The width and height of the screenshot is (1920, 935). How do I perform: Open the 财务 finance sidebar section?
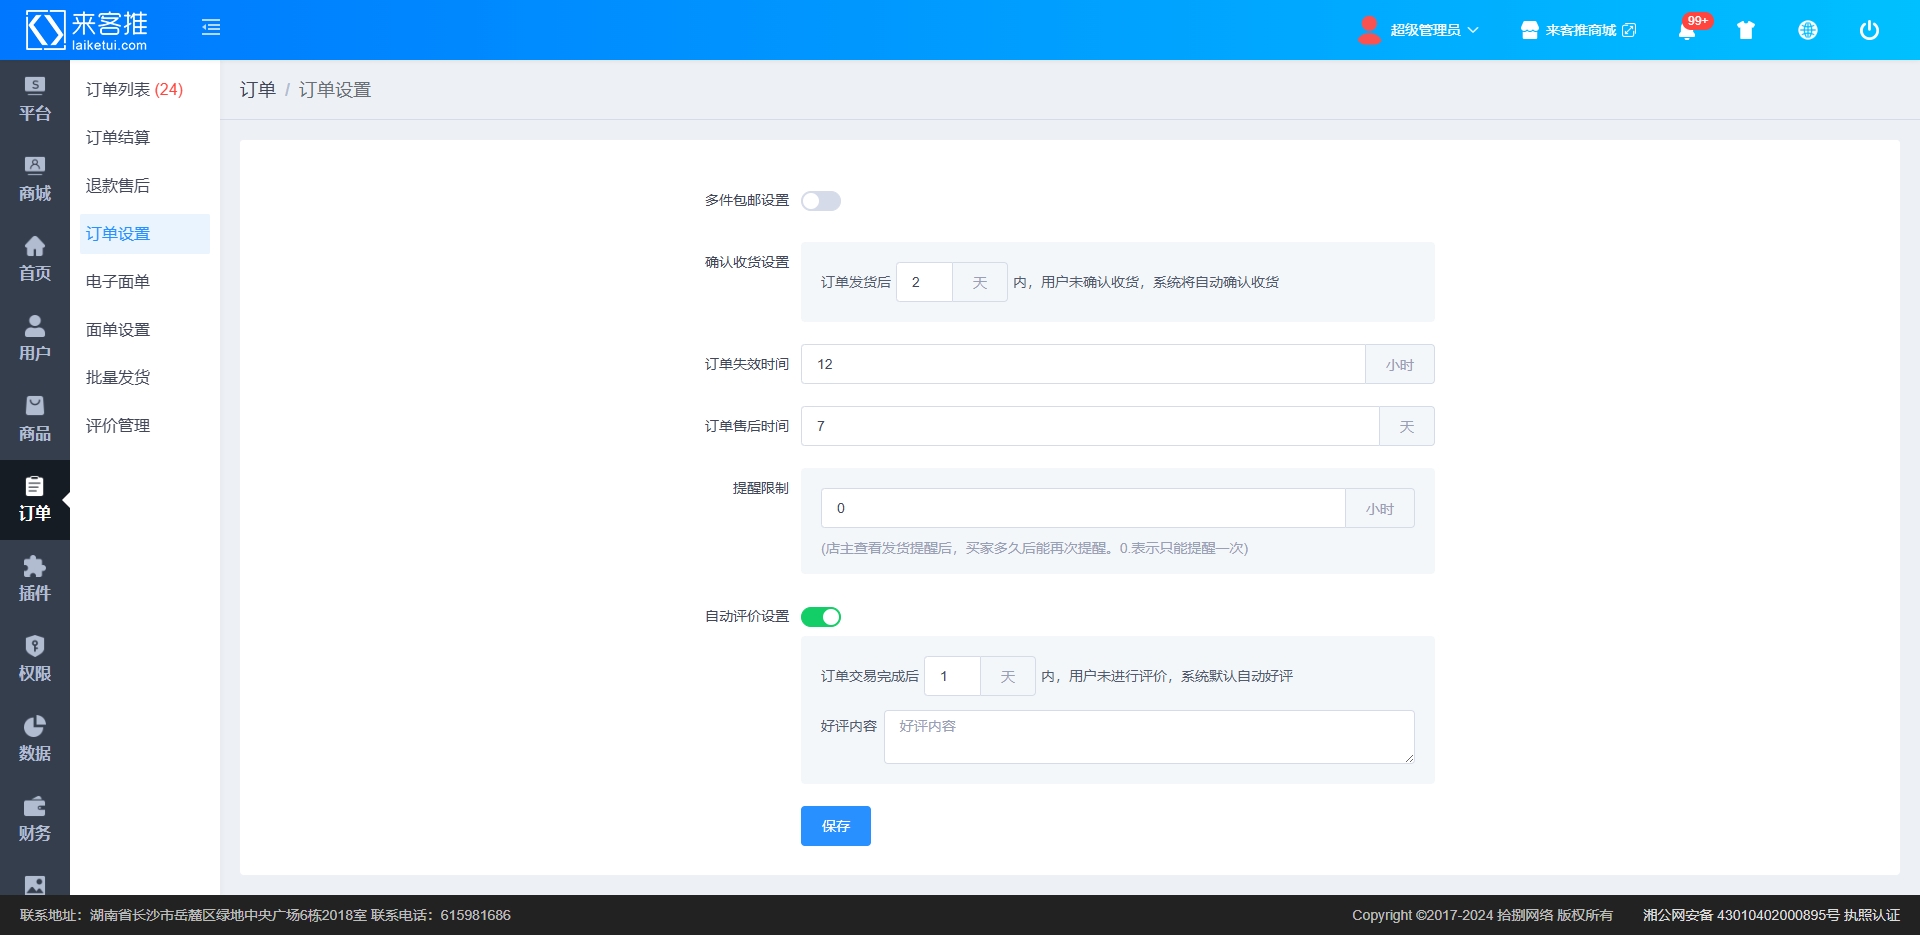coord(35,820)
